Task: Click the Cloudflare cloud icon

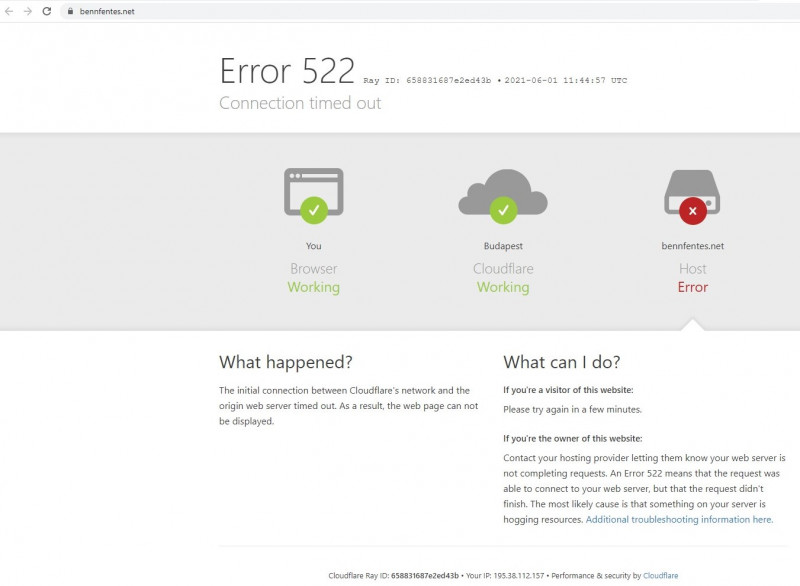Action: (503, 196)
